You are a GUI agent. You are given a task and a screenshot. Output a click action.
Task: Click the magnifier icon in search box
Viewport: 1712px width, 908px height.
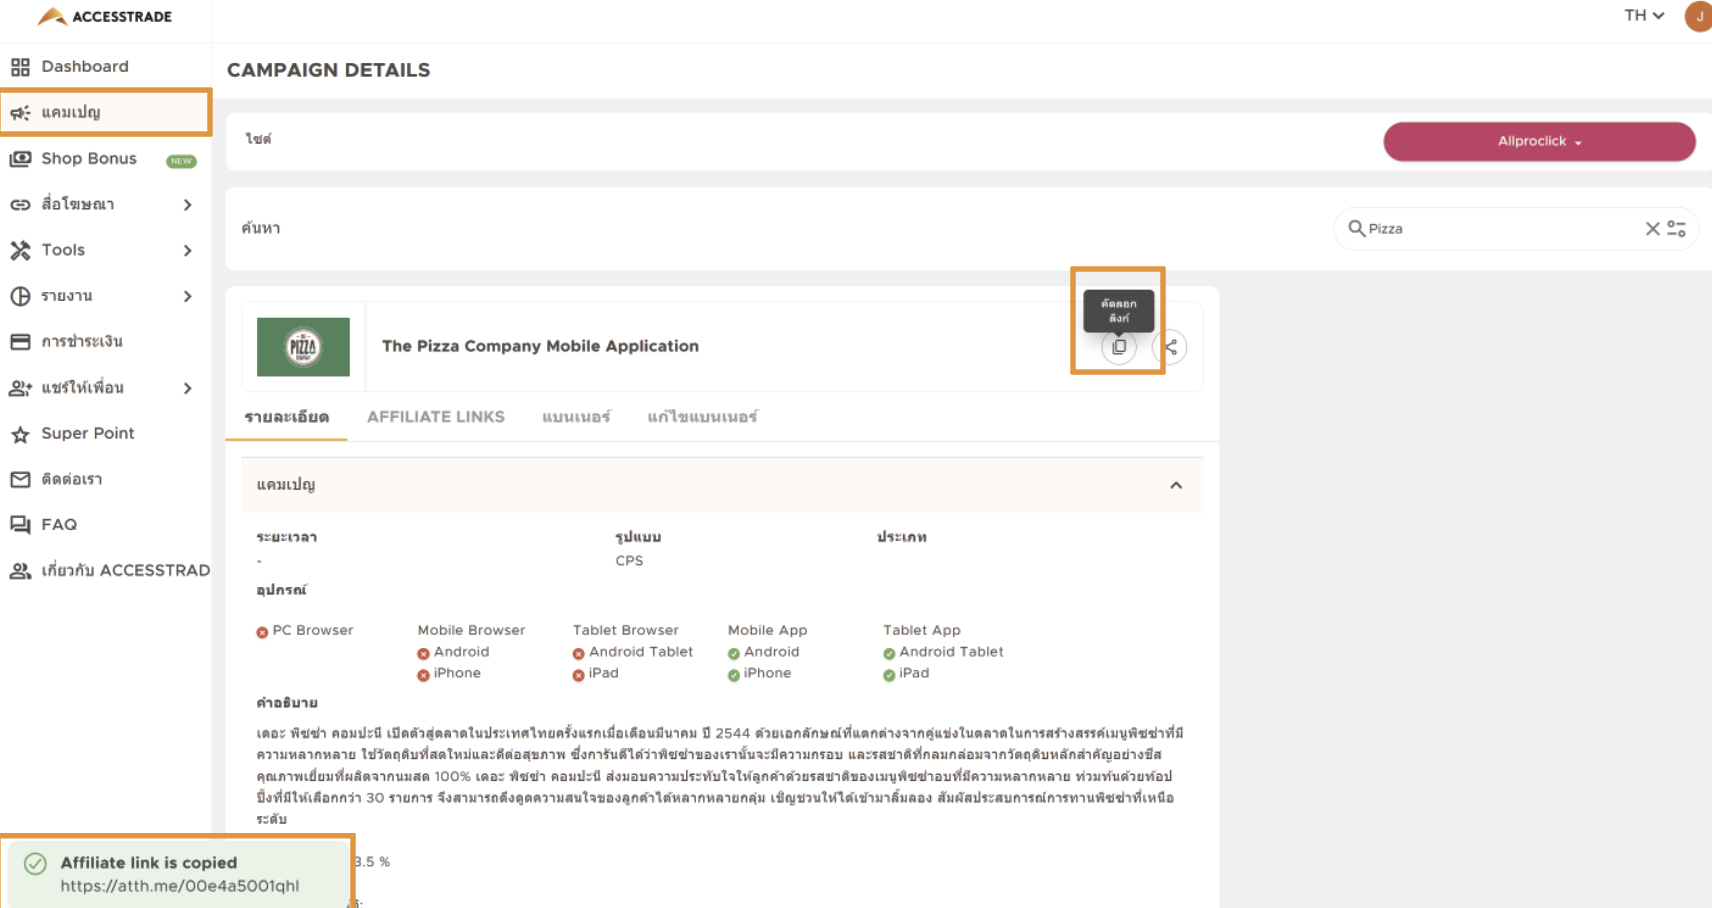[1356, 228]
